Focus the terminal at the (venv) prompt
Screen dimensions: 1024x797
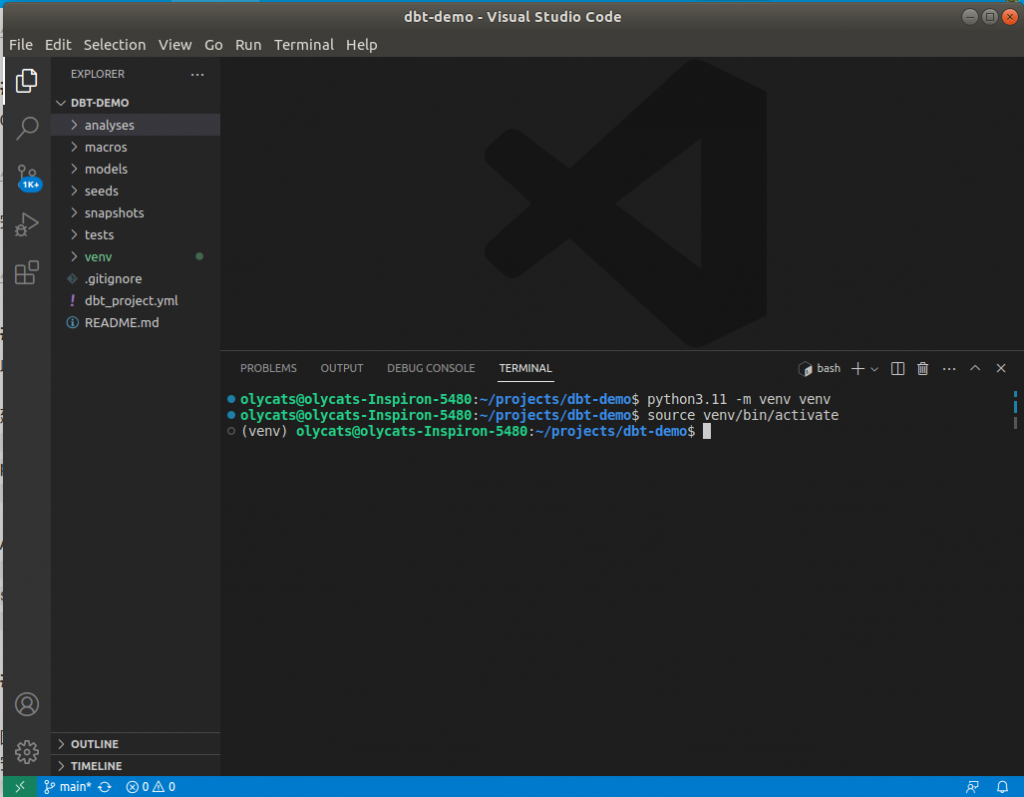(707, 431)
